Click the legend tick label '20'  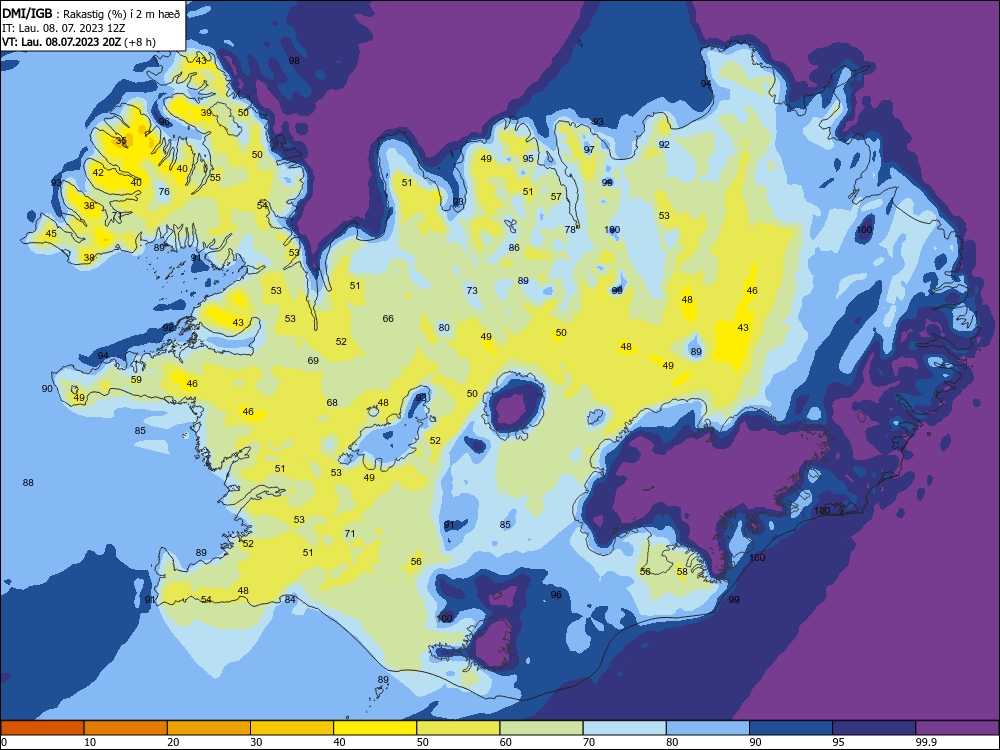173,742
